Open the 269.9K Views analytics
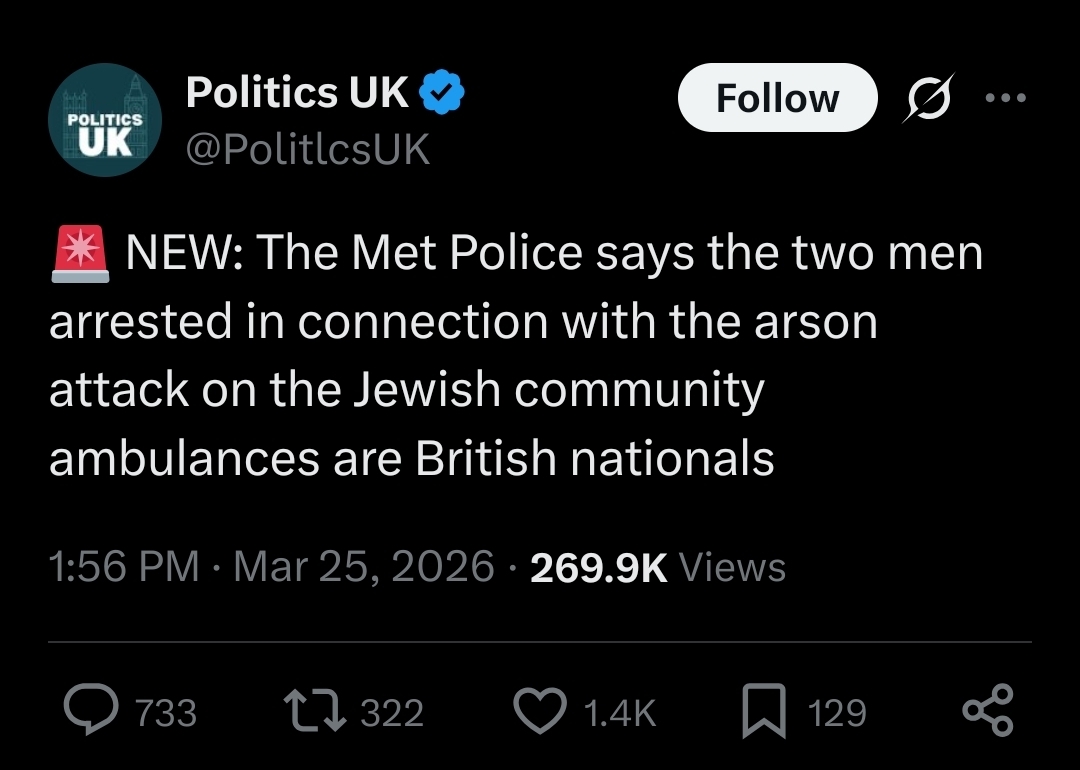Image resolution: width=1080 pixels, height=770 pixels. [x=657, y=567]
